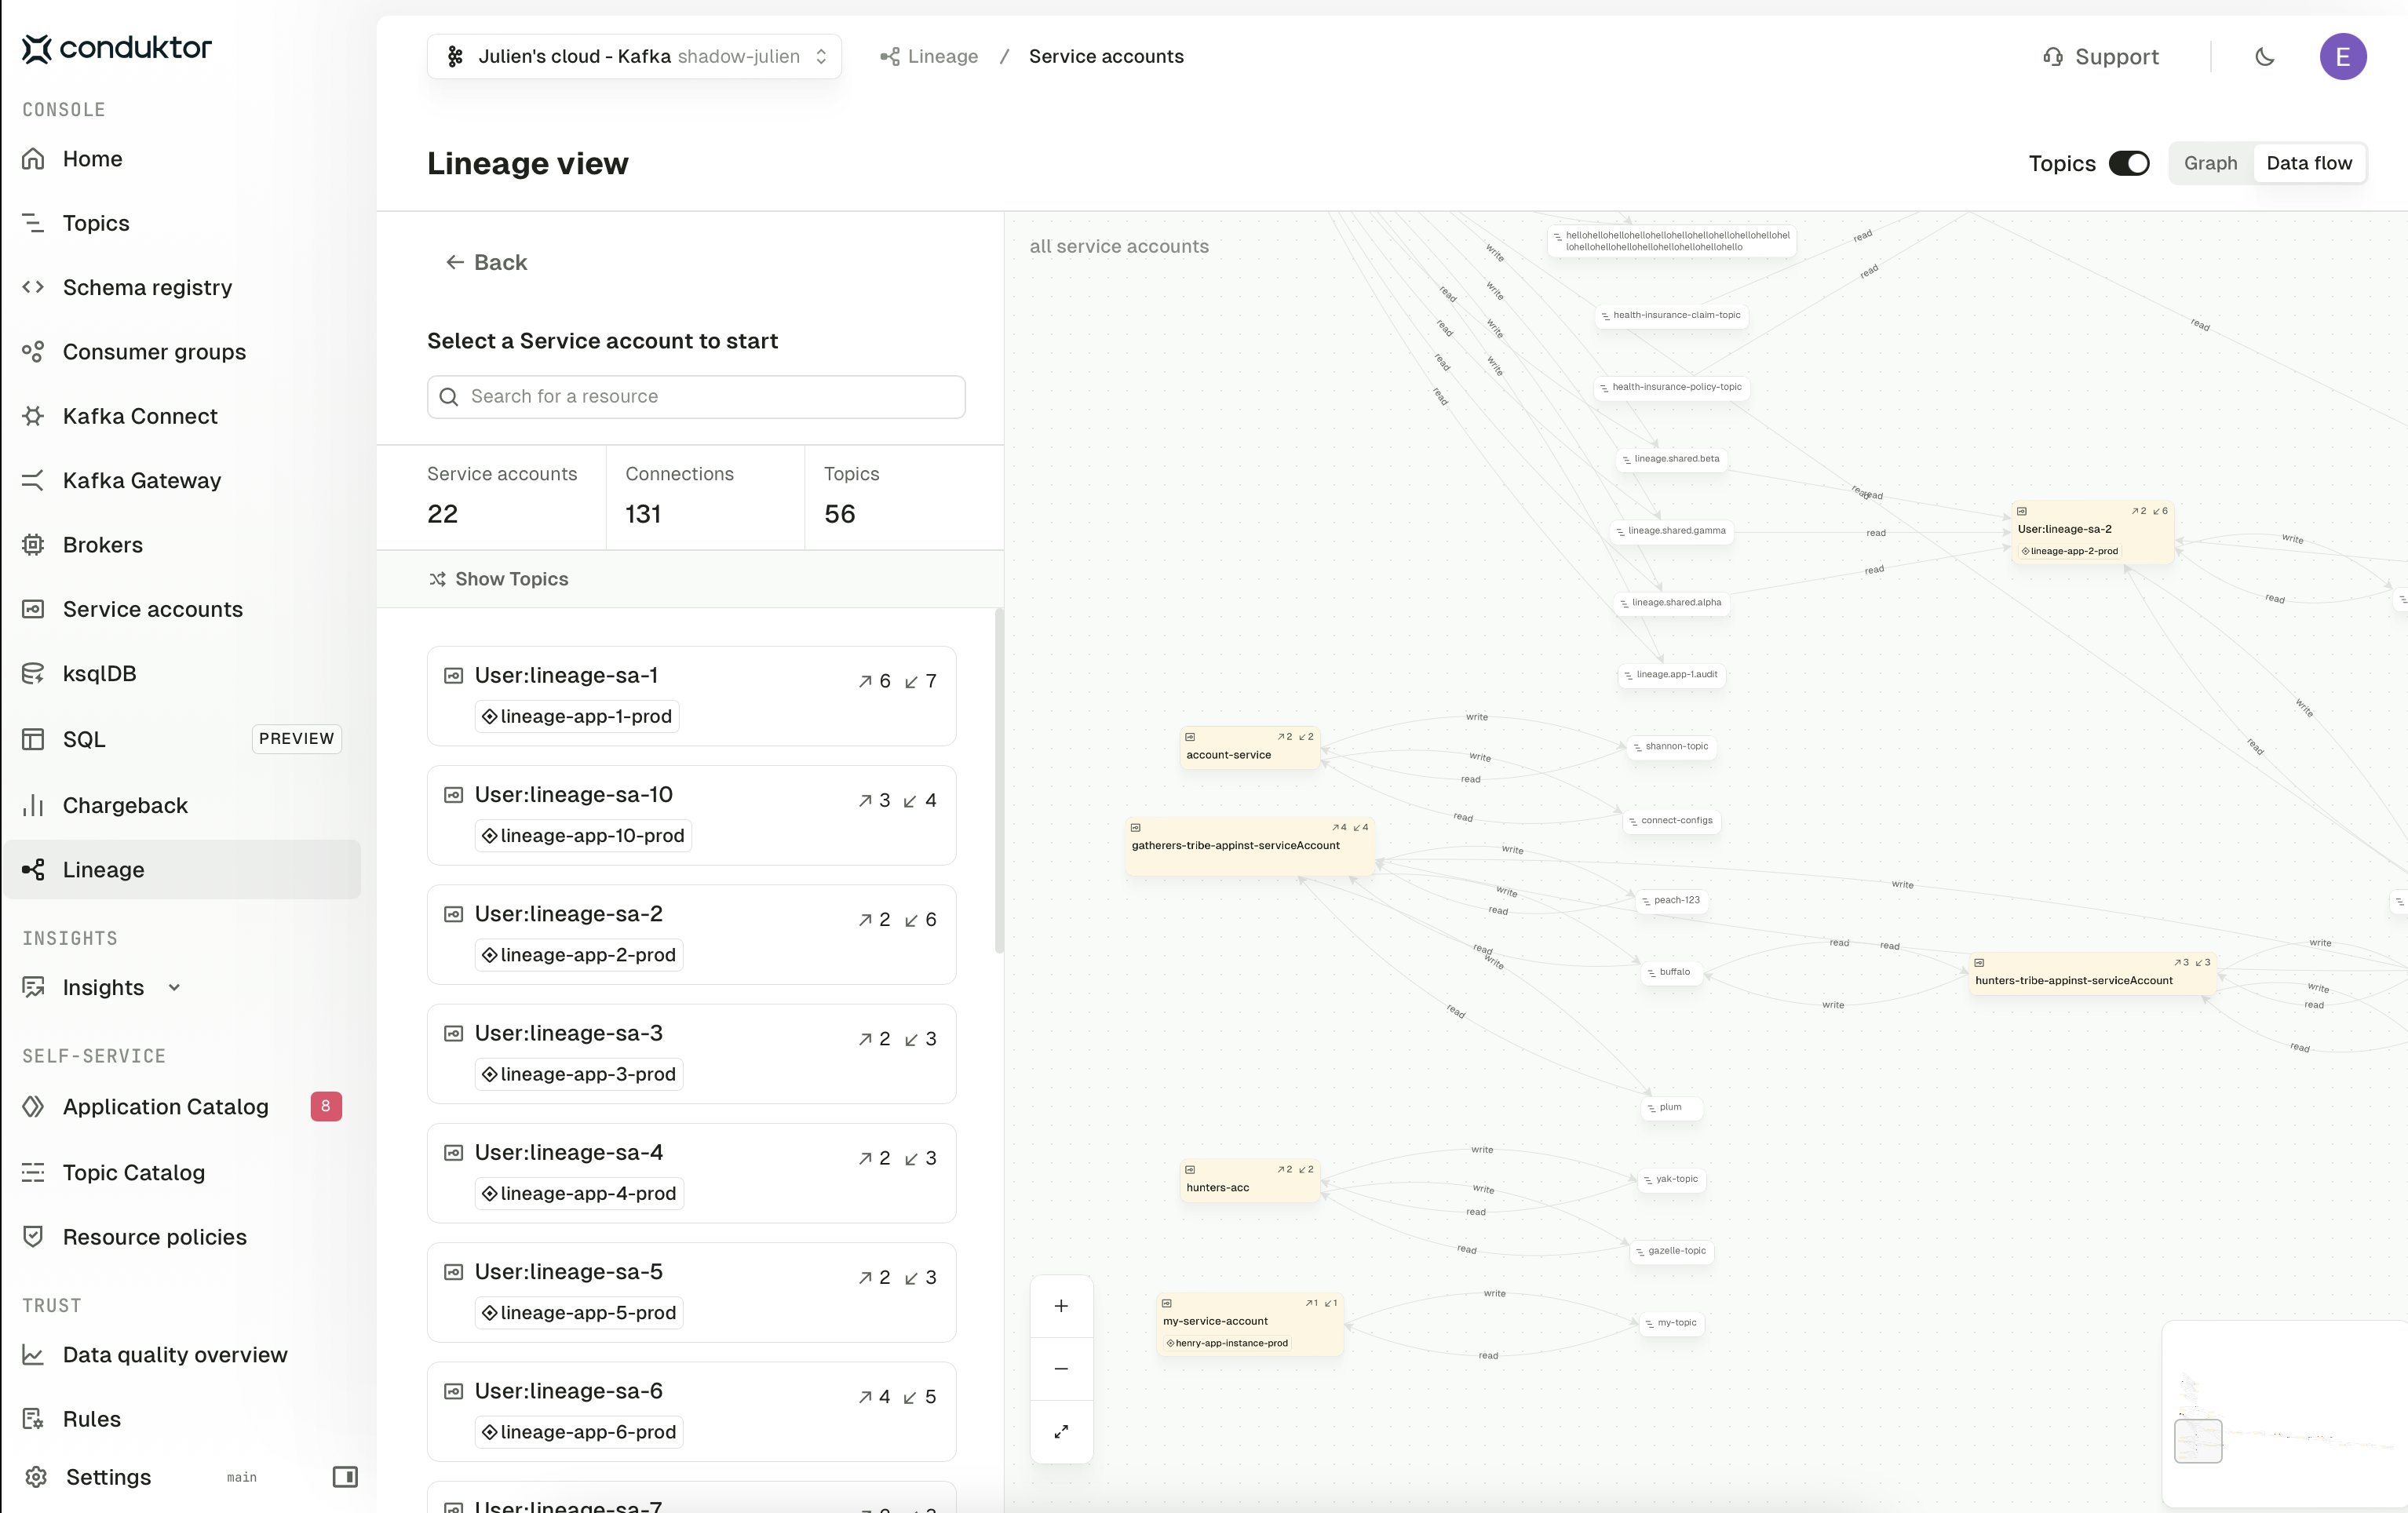
Task: Collapse the sidebar panel icon
Action: click(x=345, y=1477)
